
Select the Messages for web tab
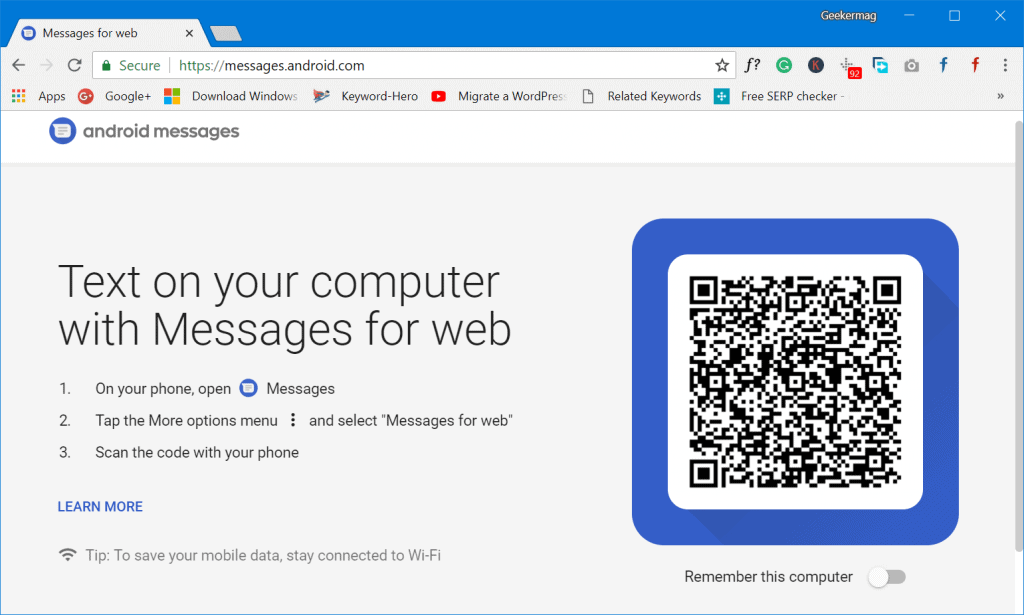[x=108, y=33]
